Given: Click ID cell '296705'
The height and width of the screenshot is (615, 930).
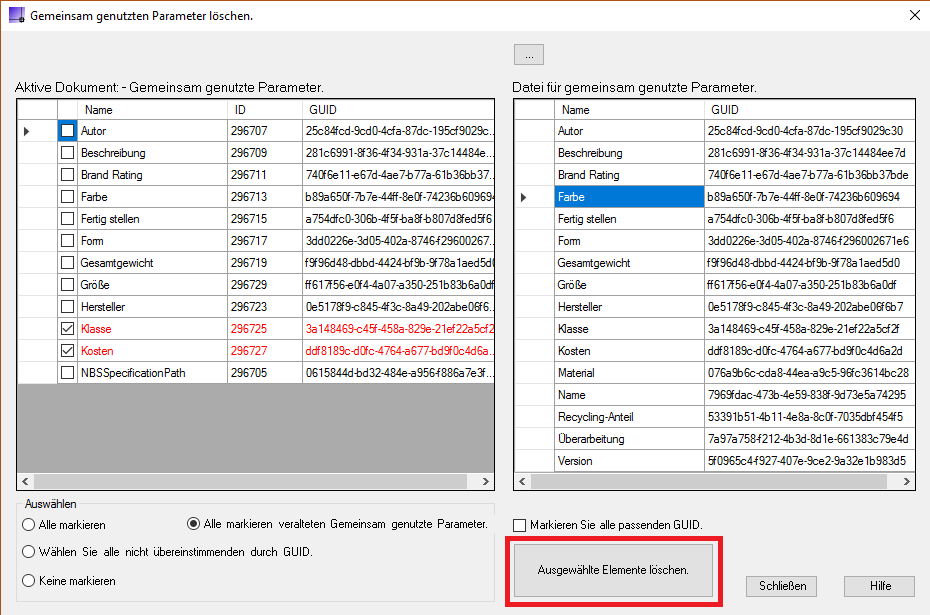Looking at the screenshot, I should click(265, 372).
